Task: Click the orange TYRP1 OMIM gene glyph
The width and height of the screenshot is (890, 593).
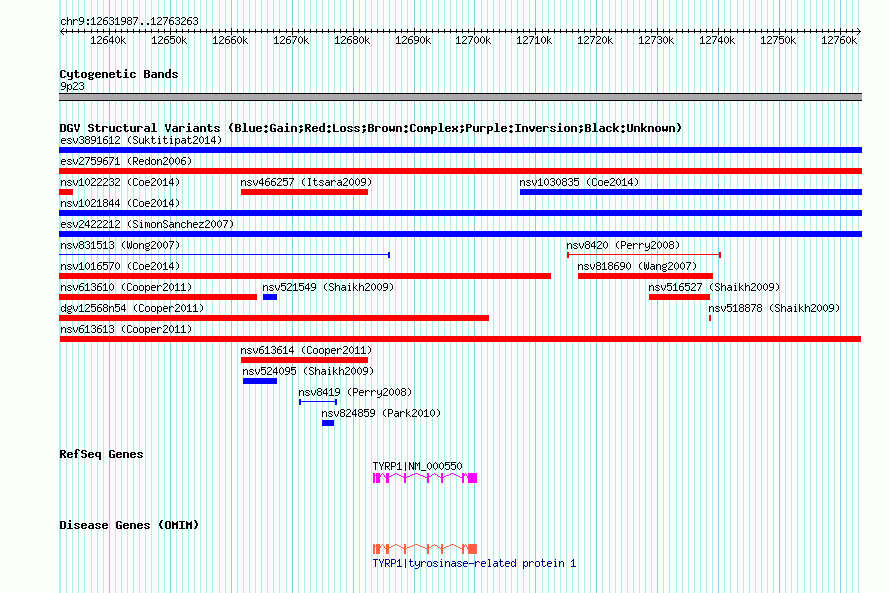Action: 425,549
